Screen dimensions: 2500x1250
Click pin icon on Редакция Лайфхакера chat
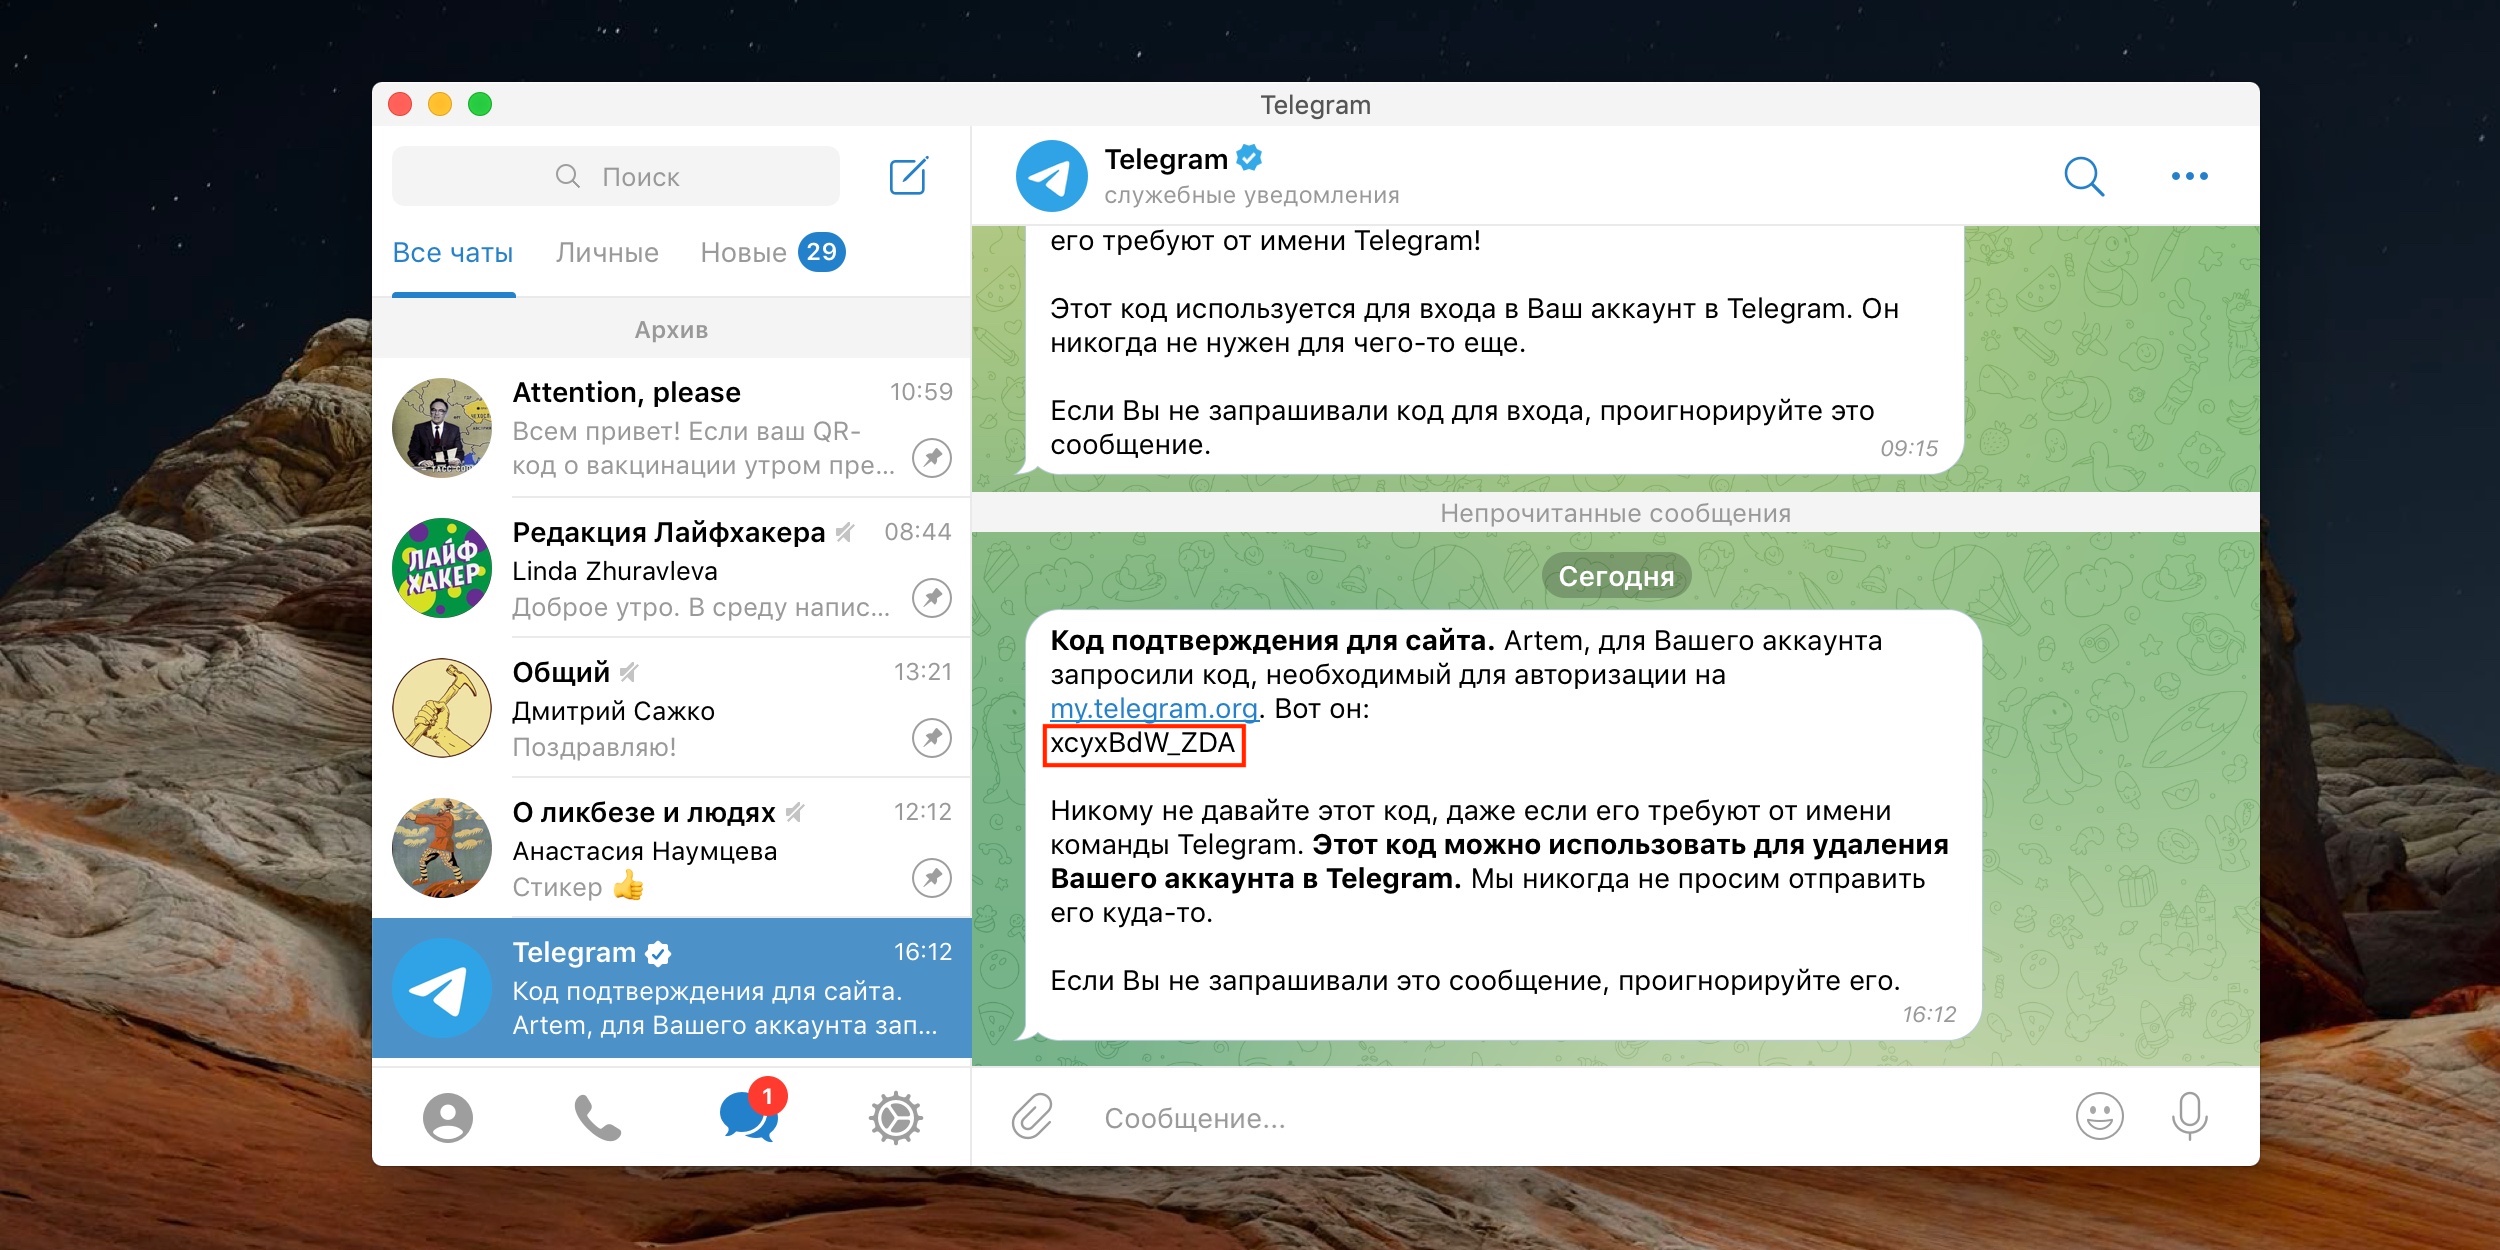(x=932, y=597)
